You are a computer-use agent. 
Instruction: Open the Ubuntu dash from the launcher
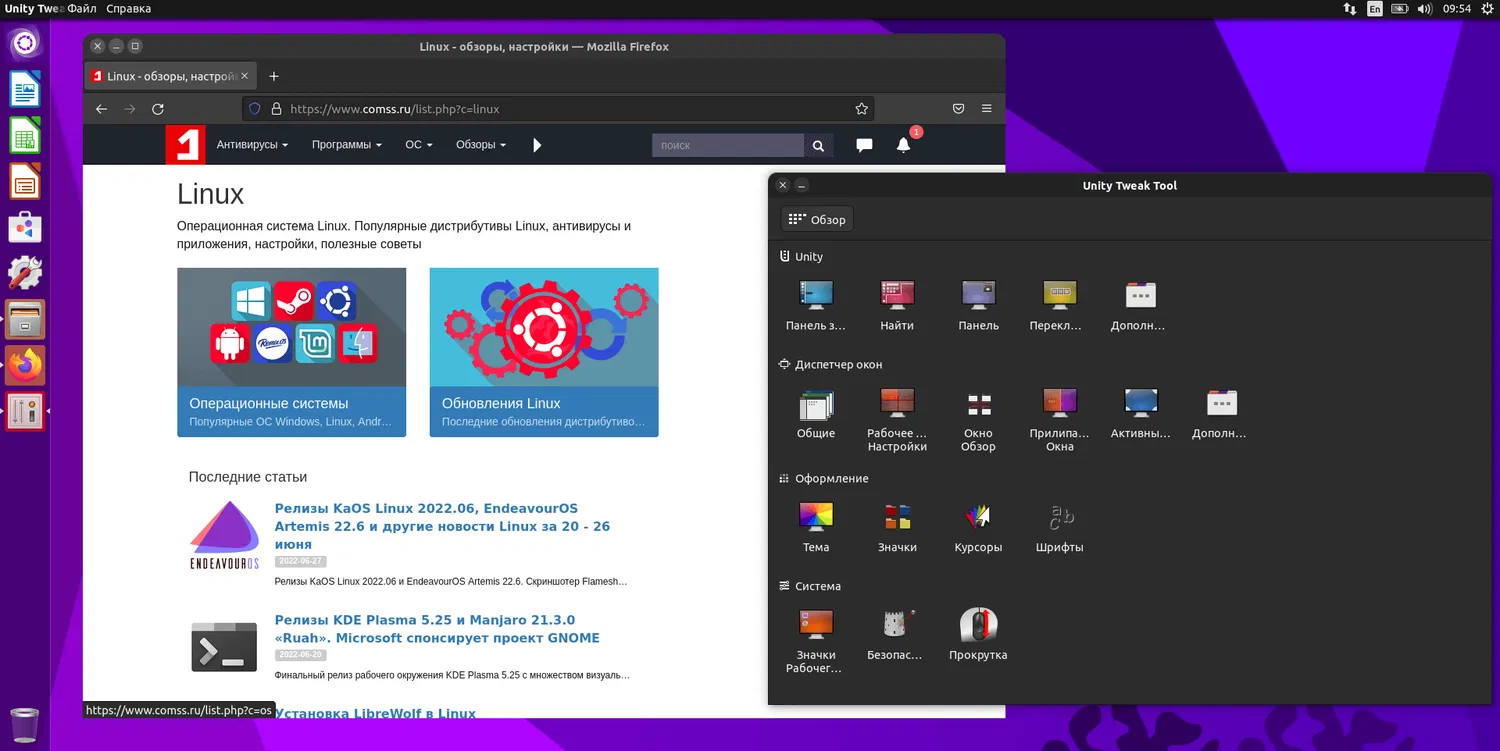tap(25, 43)
